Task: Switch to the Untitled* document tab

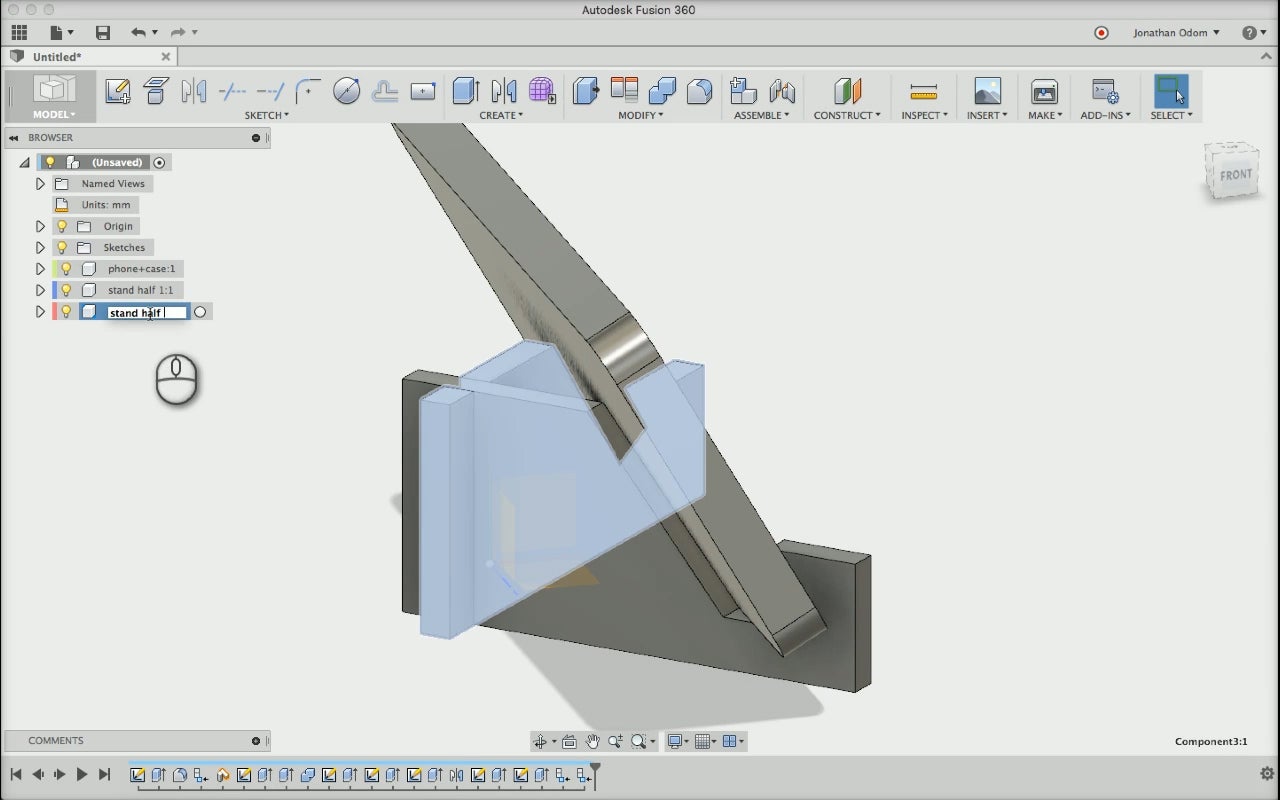Action: (57, 57)
